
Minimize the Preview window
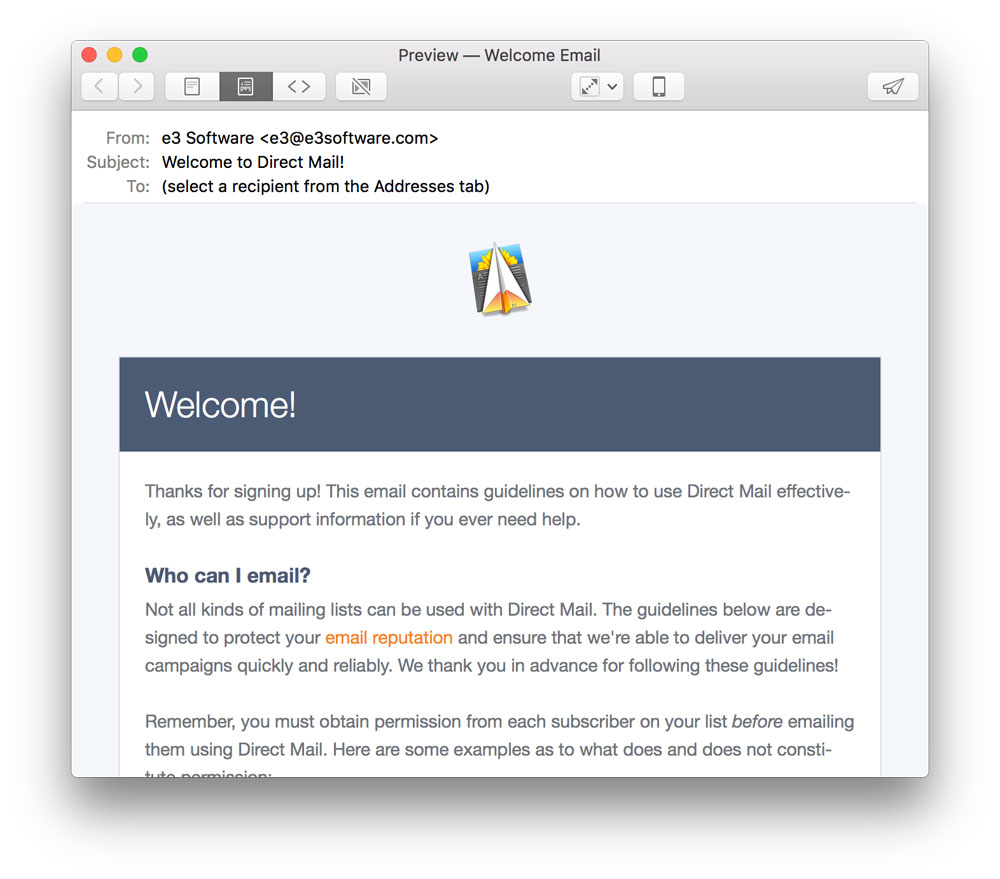click(115, 55)
